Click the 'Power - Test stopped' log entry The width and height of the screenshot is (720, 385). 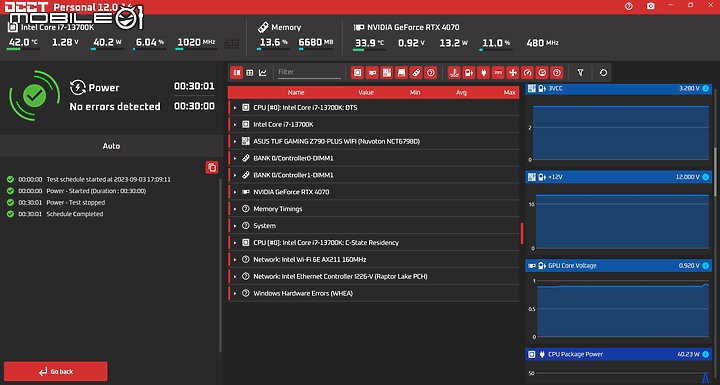click(x=76, y=203)
